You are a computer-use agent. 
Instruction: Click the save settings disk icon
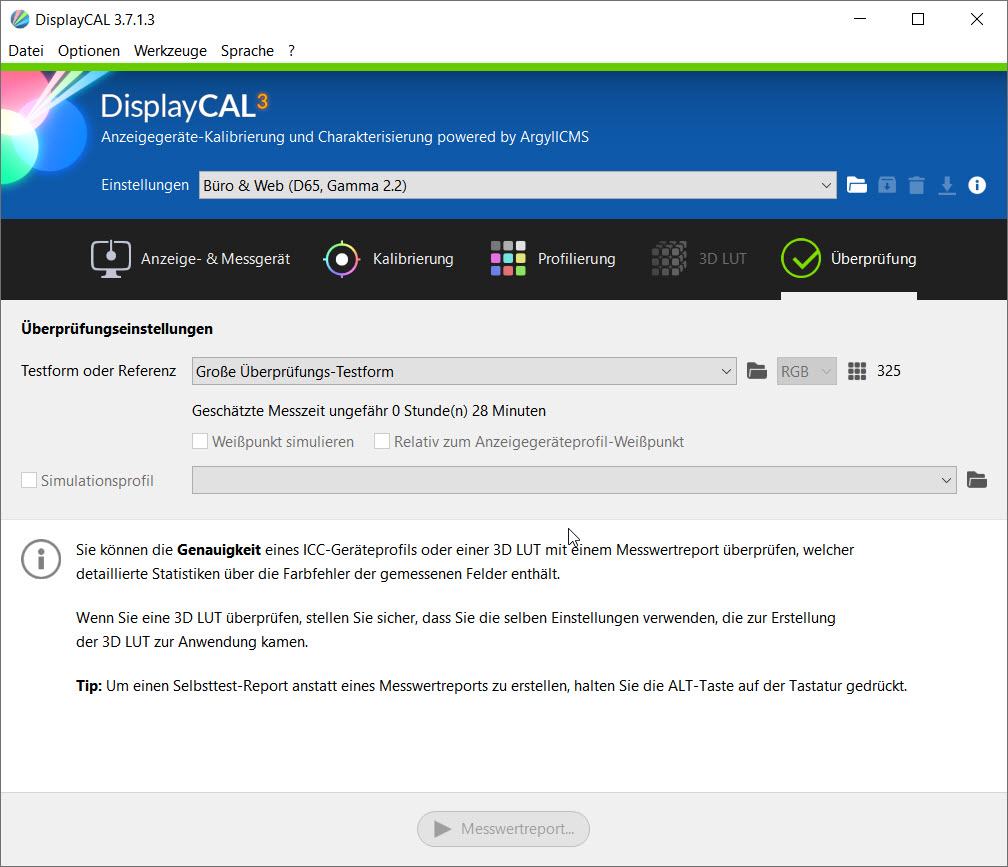(886, 185)
